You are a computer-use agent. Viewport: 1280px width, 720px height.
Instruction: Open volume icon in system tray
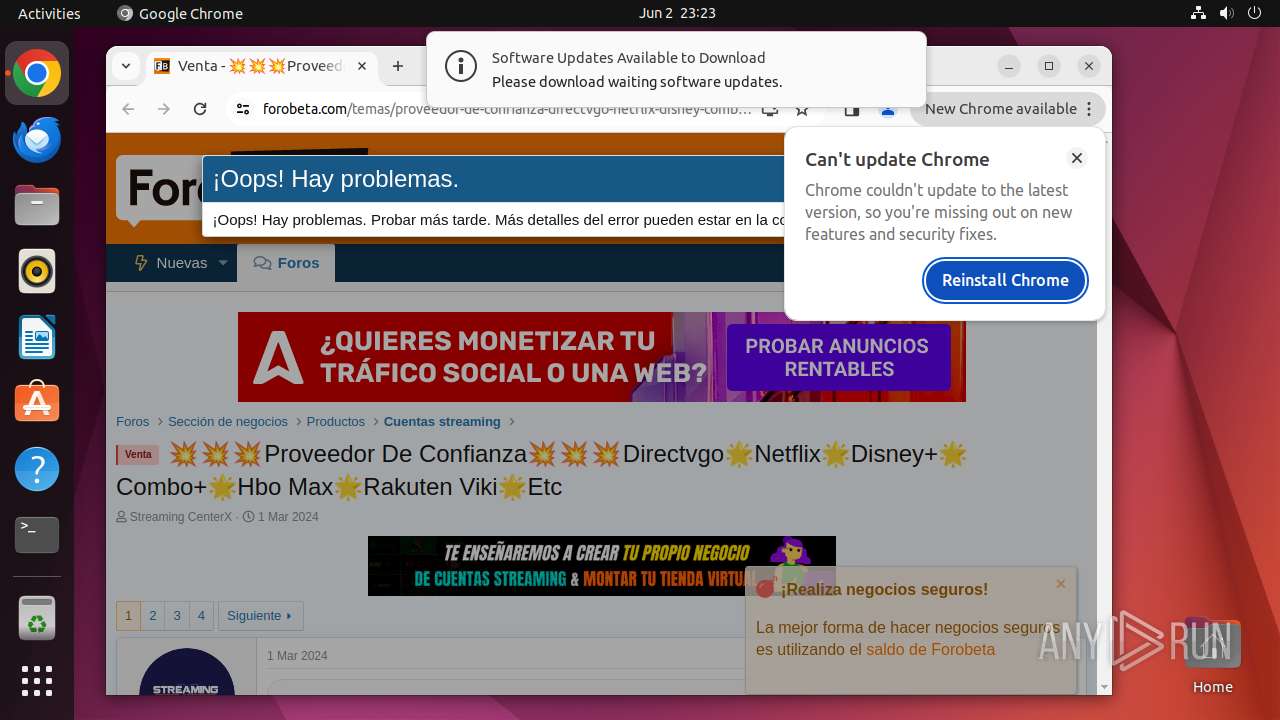[1226, 13]
